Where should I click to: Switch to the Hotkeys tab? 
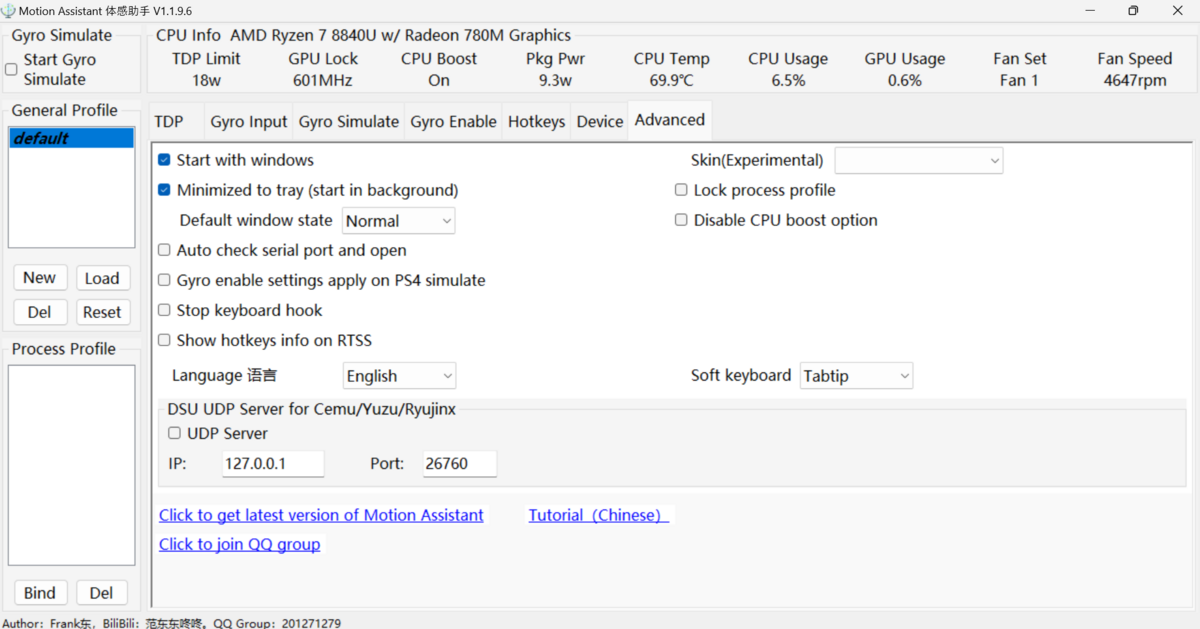coord(536,122)
